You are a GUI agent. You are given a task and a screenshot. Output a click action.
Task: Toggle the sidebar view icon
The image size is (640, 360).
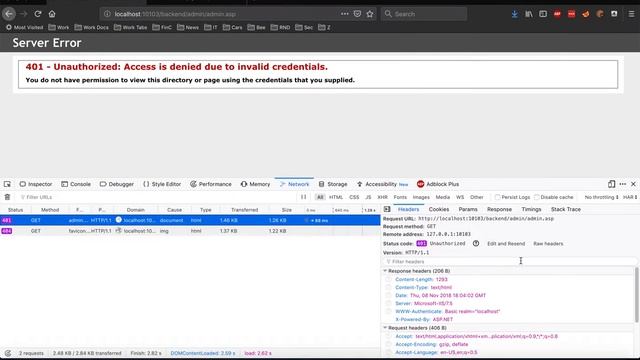pos(543,14)
